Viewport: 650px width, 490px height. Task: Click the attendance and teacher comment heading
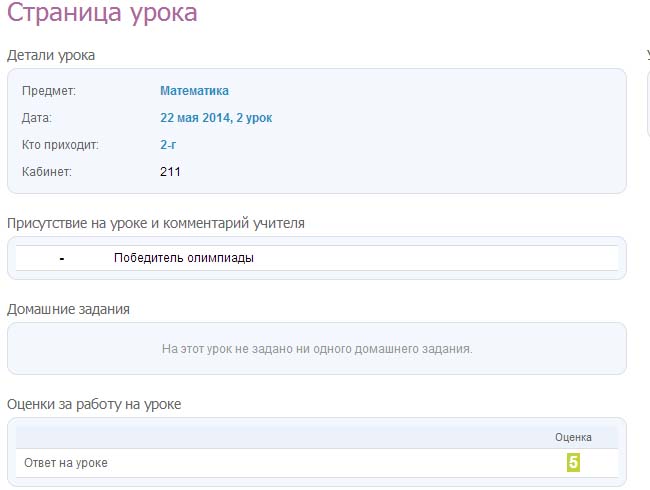(156, 223)
